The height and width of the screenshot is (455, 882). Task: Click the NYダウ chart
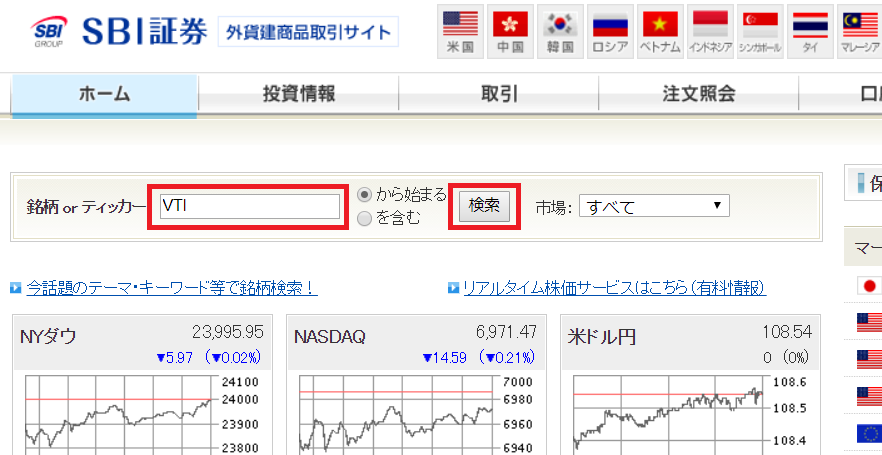click(142, 413)
